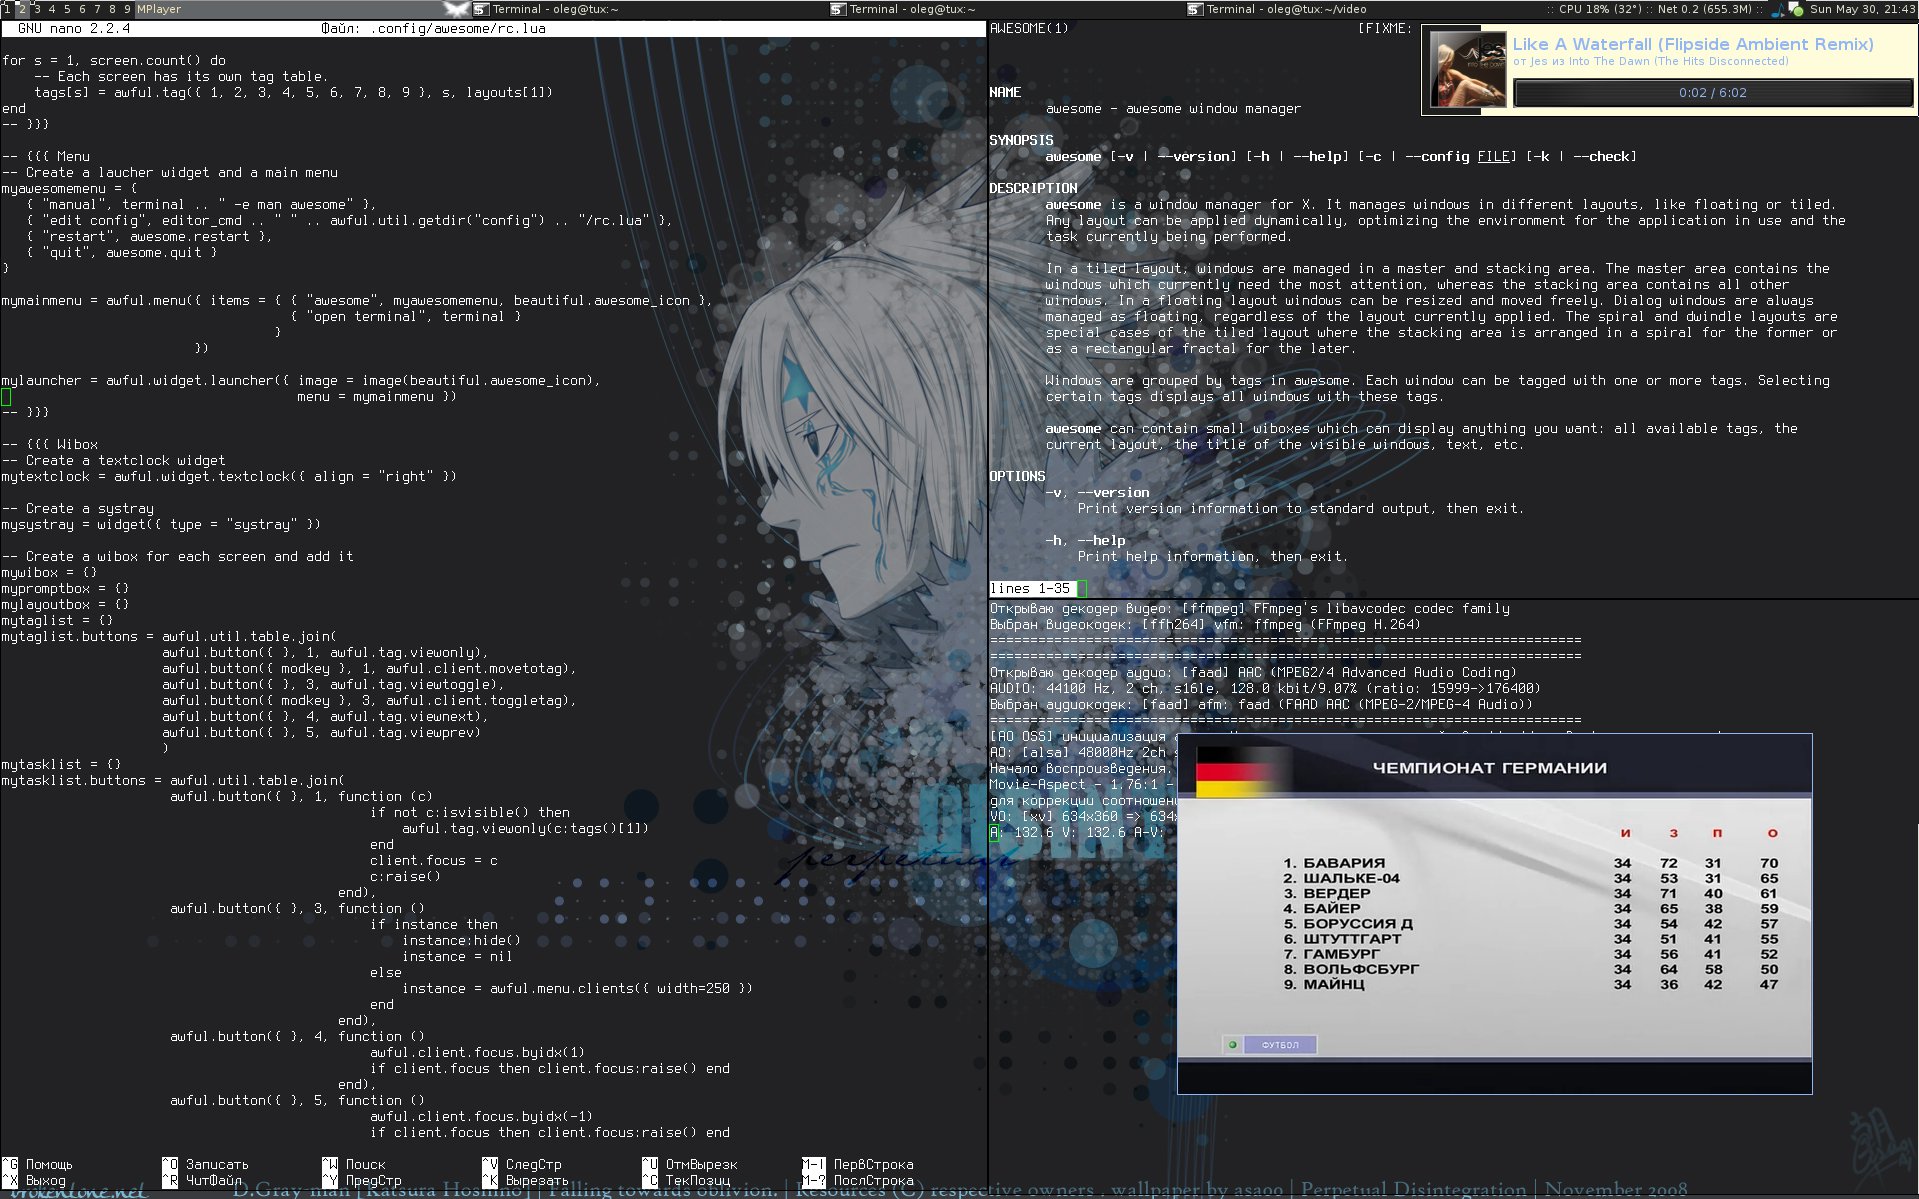
Task: Click the nano title showing .config/awesome/rc.lua
Action: [x=433, y=28]
